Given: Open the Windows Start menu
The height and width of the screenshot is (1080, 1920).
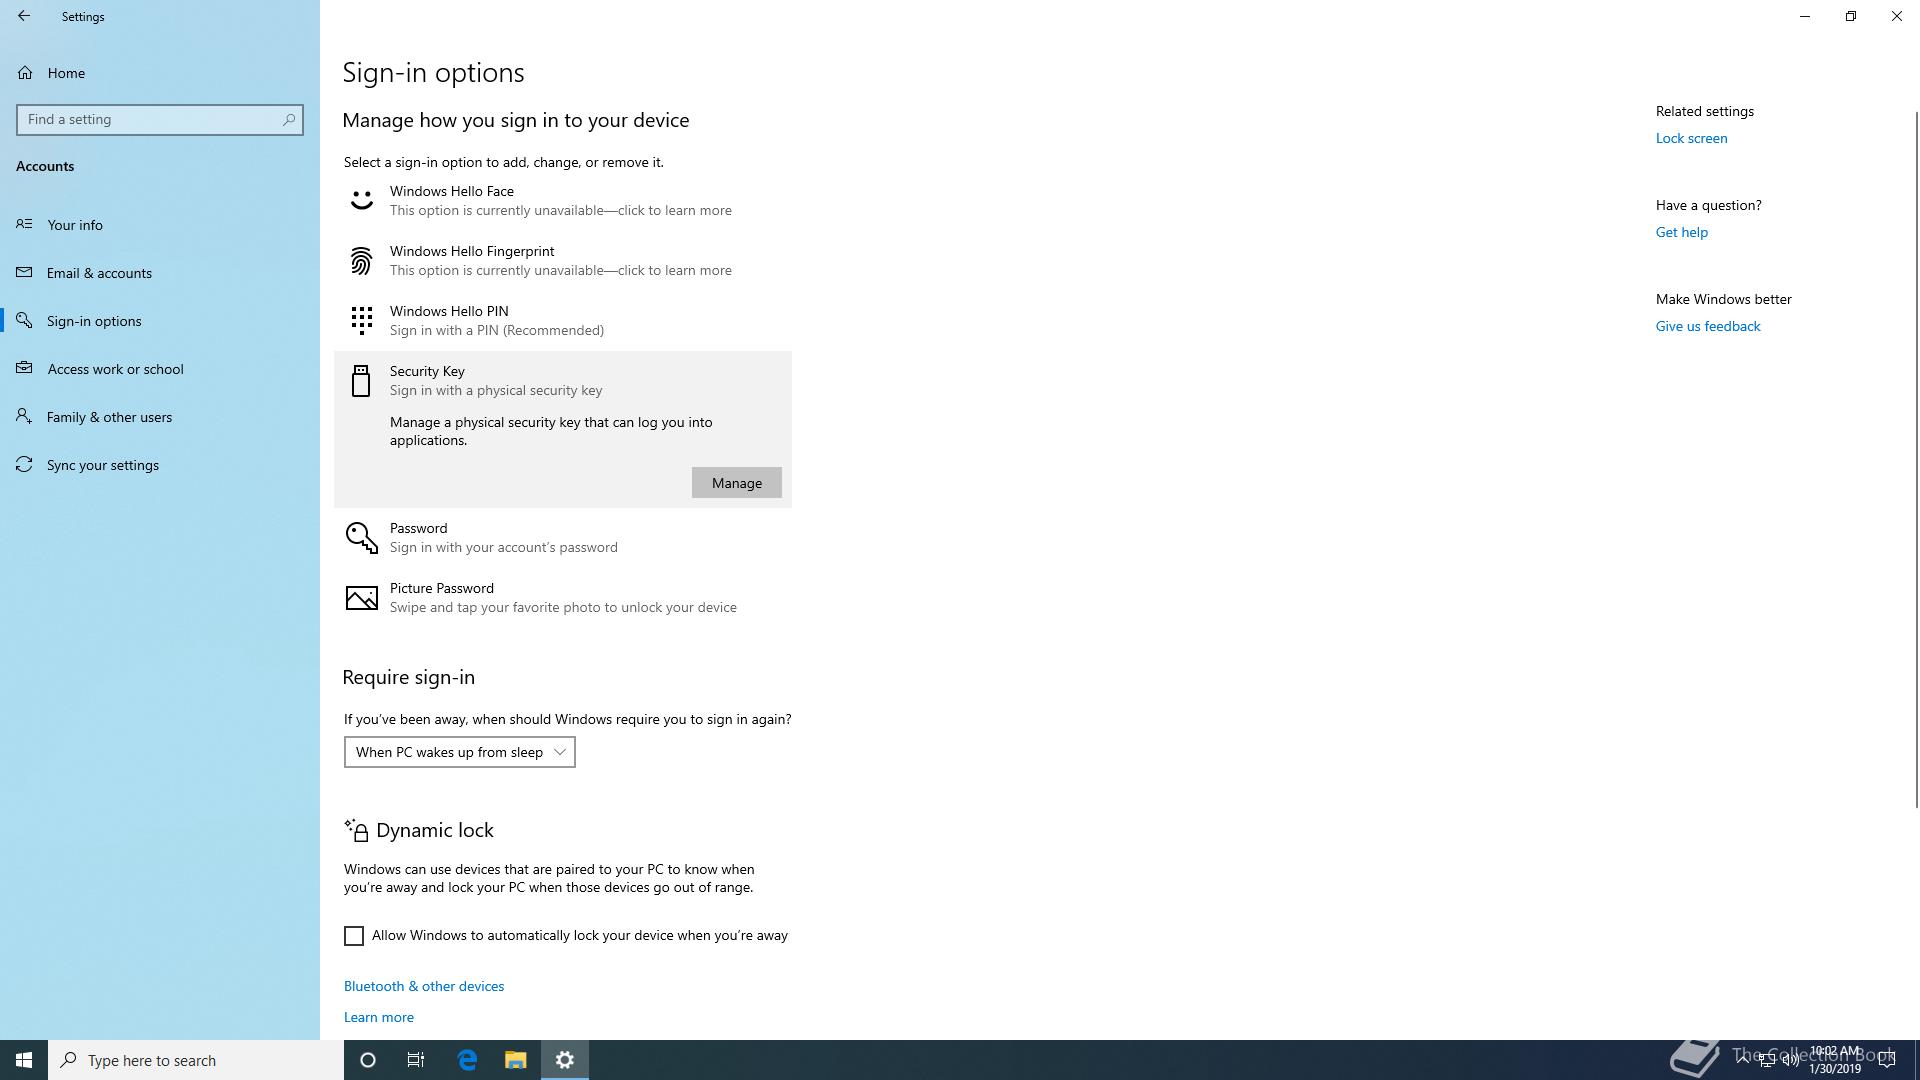Looking at the screenshot, I should pos(24,1060).
